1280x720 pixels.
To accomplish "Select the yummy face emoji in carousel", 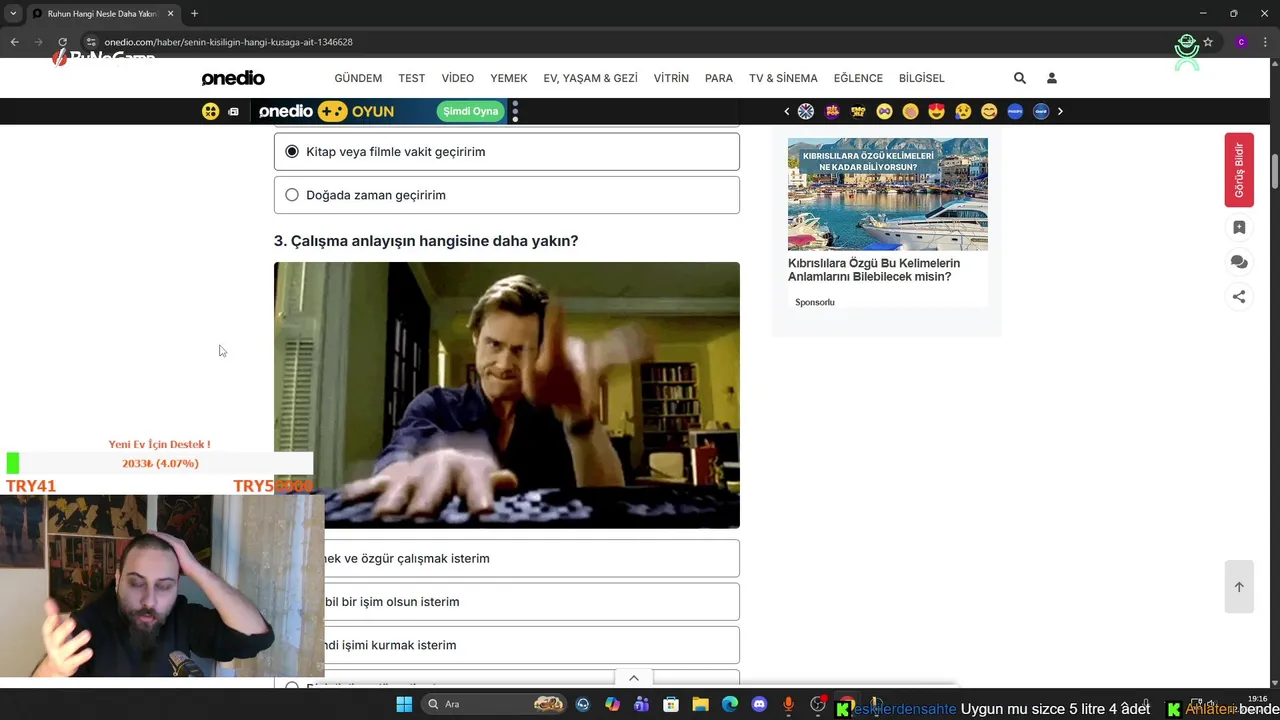I will tap(989, 111).
